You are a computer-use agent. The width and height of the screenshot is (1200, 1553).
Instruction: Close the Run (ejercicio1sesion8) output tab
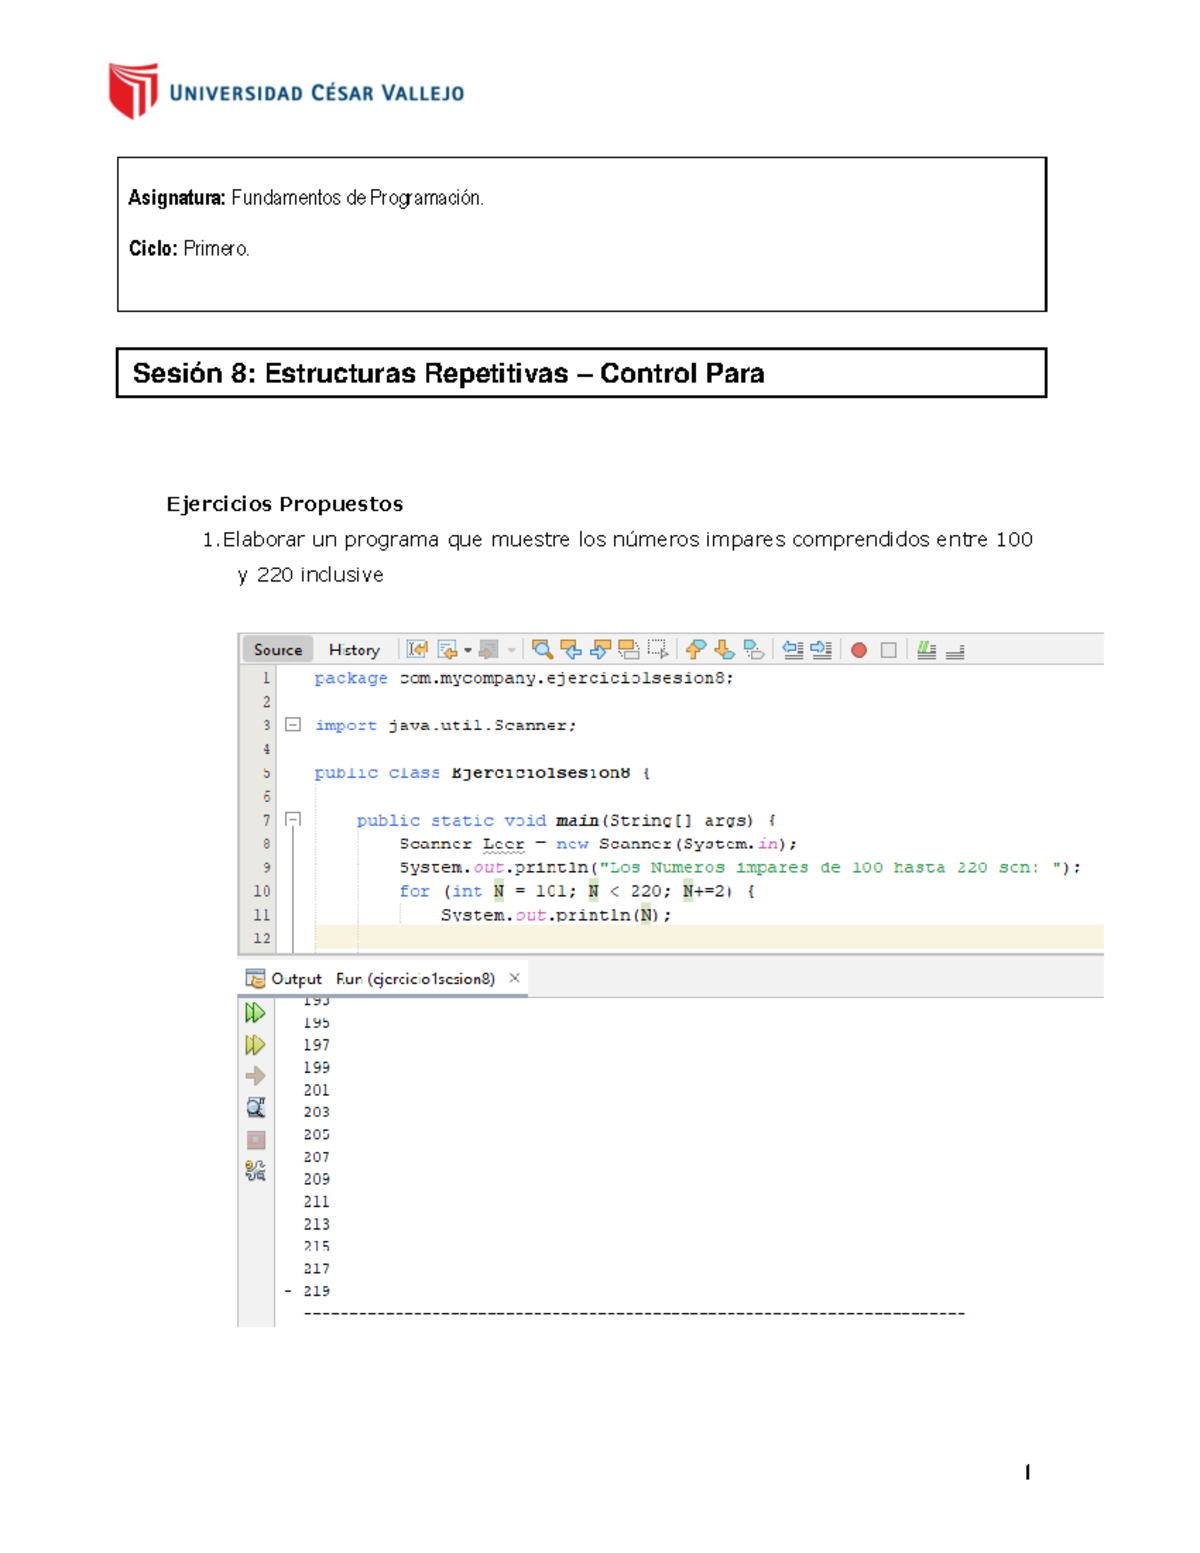click(x=515, y=978)
